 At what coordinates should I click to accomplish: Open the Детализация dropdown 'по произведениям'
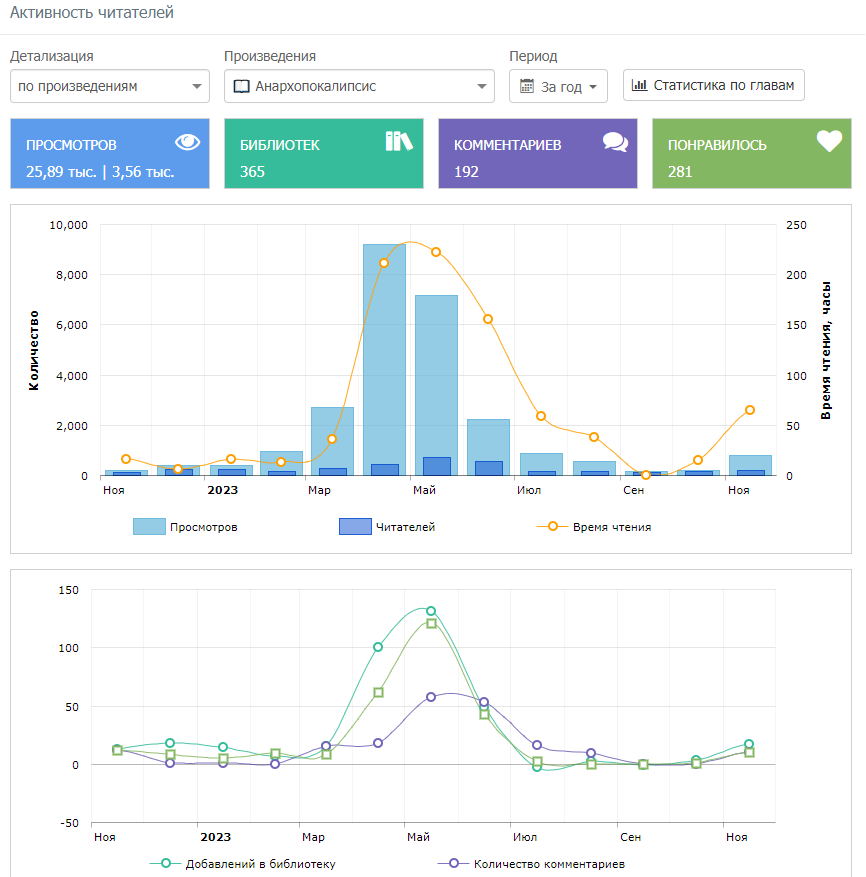point(110,86)
